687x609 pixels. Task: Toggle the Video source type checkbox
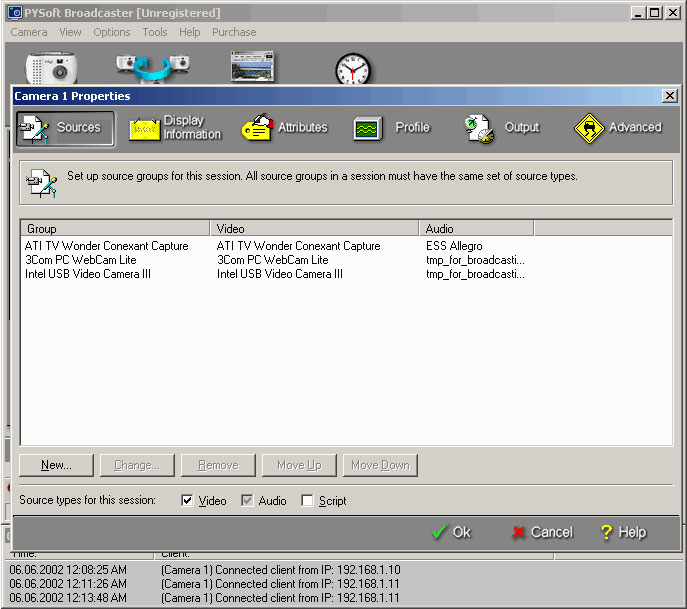coord(187,501)
